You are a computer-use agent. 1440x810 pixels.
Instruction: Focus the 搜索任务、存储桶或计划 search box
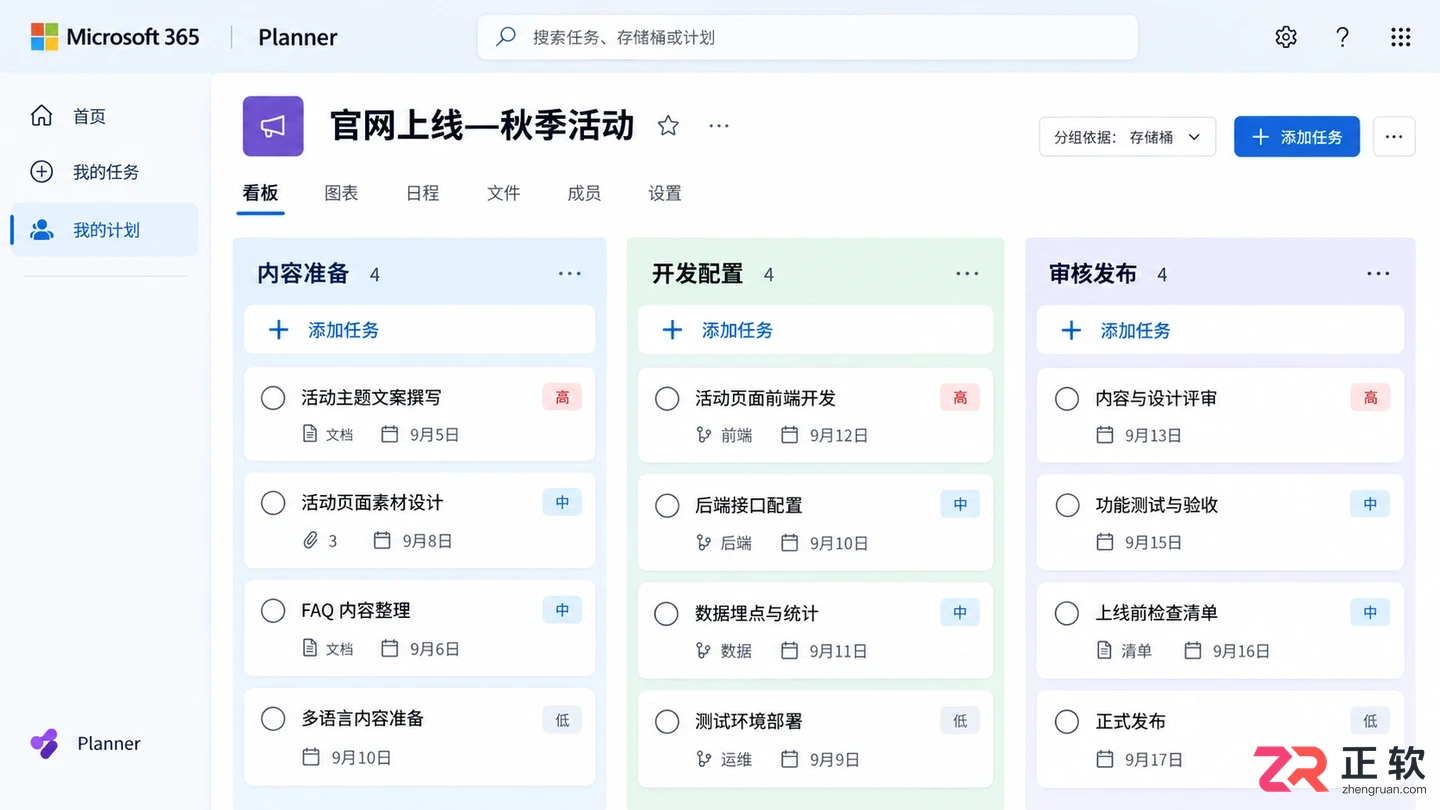(x=807, y=37)
